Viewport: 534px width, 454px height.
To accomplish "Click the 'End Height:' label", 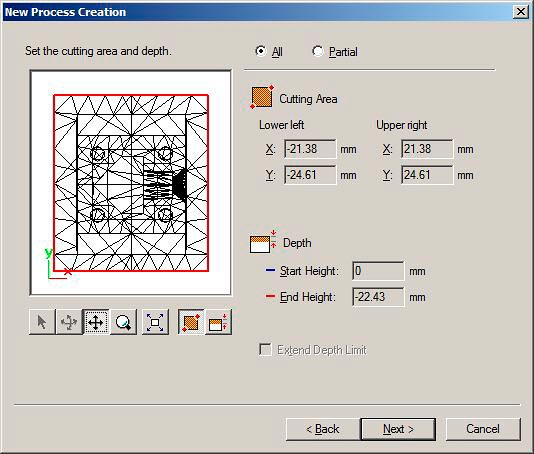I will 308,297.
